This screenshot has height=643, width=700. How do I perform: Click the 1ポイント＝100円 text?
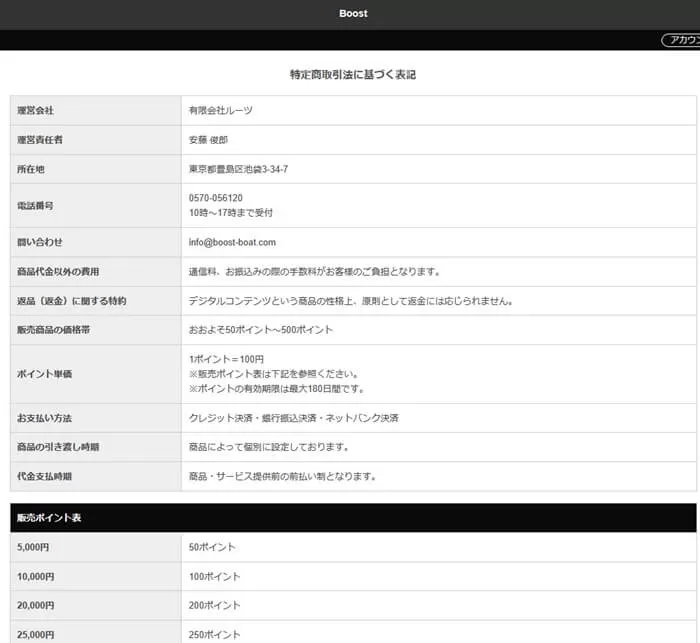(226, 359)
